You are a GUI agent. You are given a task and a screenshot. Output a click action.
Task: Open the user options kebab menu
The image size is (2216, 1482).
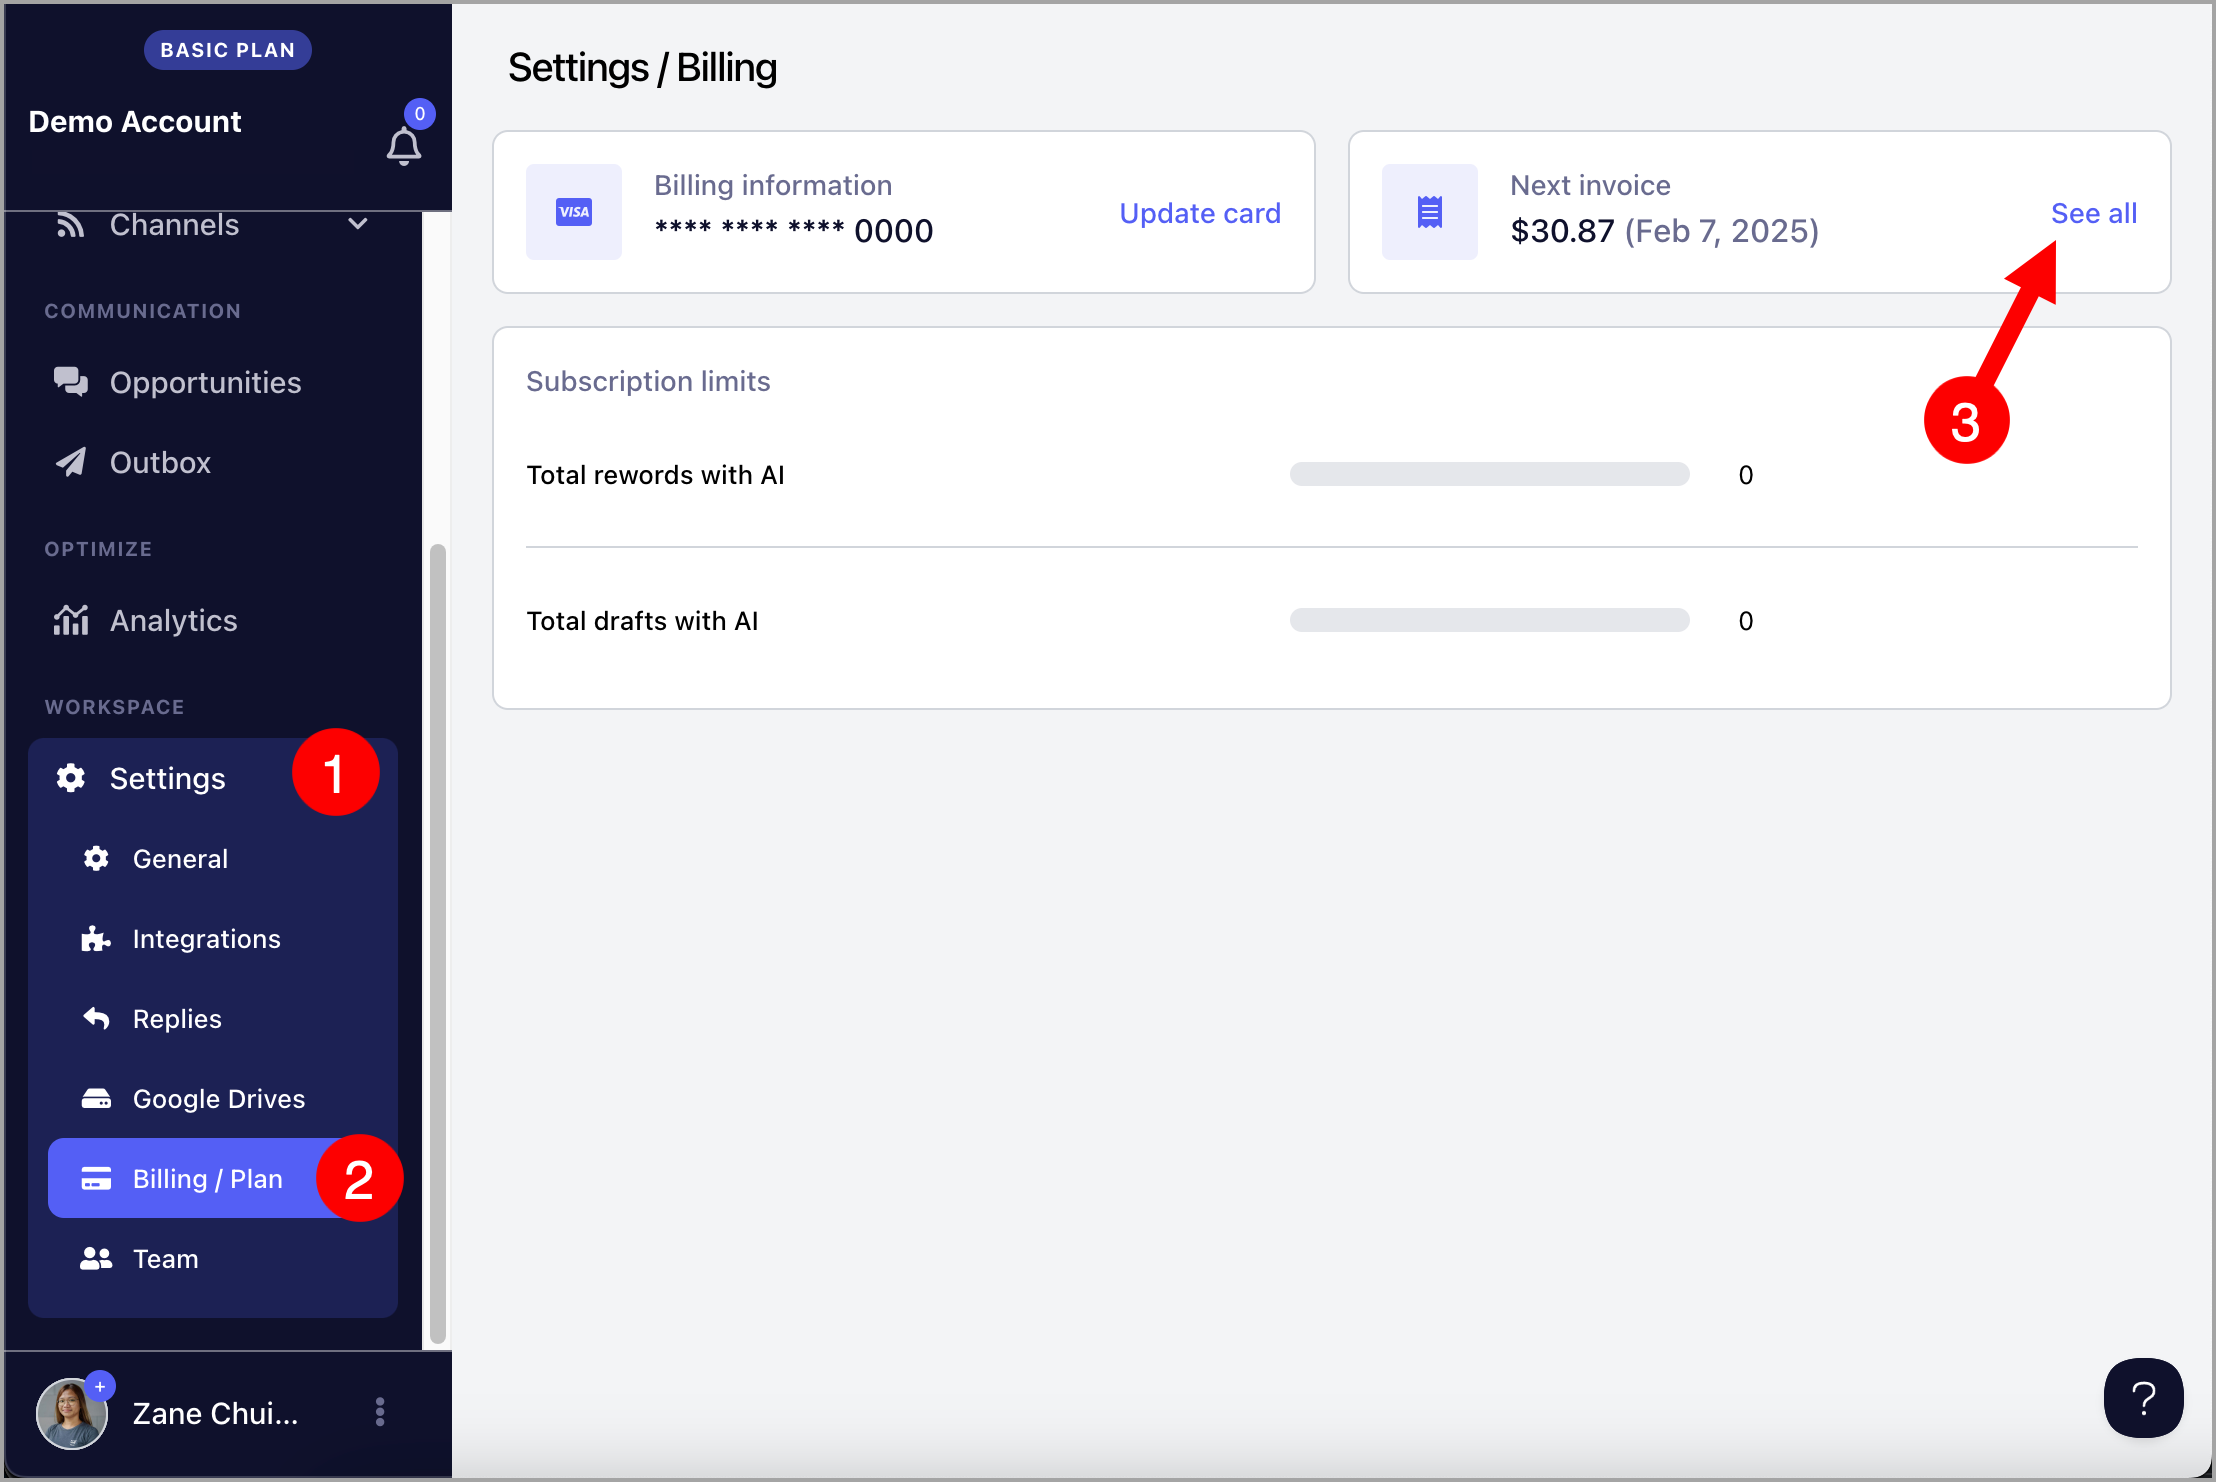click(380, 1412)
